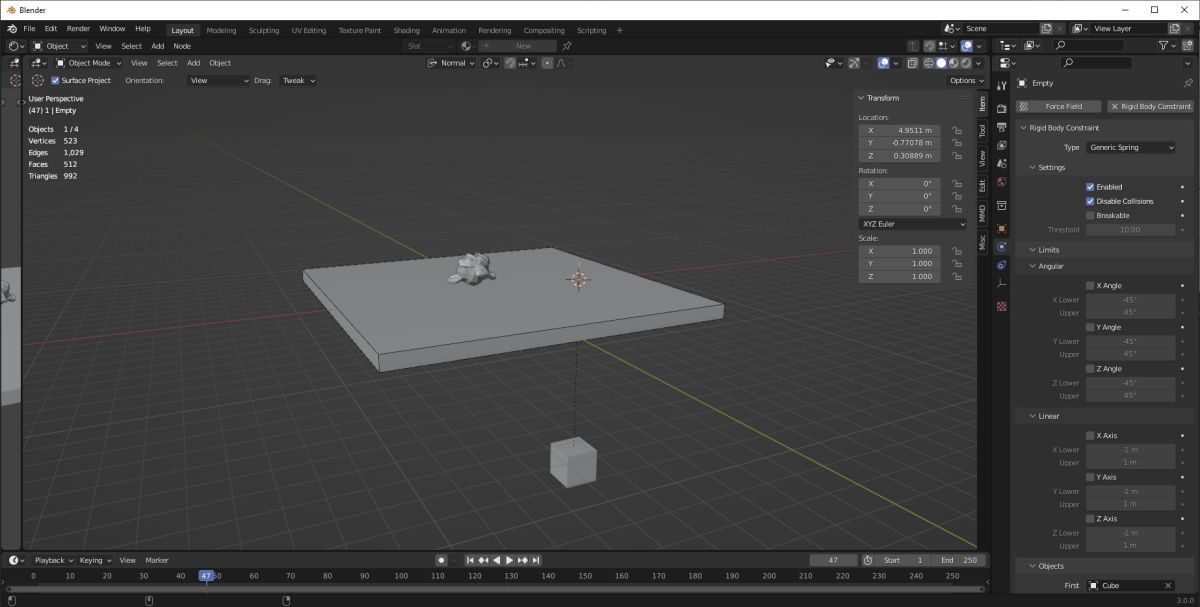Click the First object Cube field
Screen dimensions: 1200x607
point(1131,585)
